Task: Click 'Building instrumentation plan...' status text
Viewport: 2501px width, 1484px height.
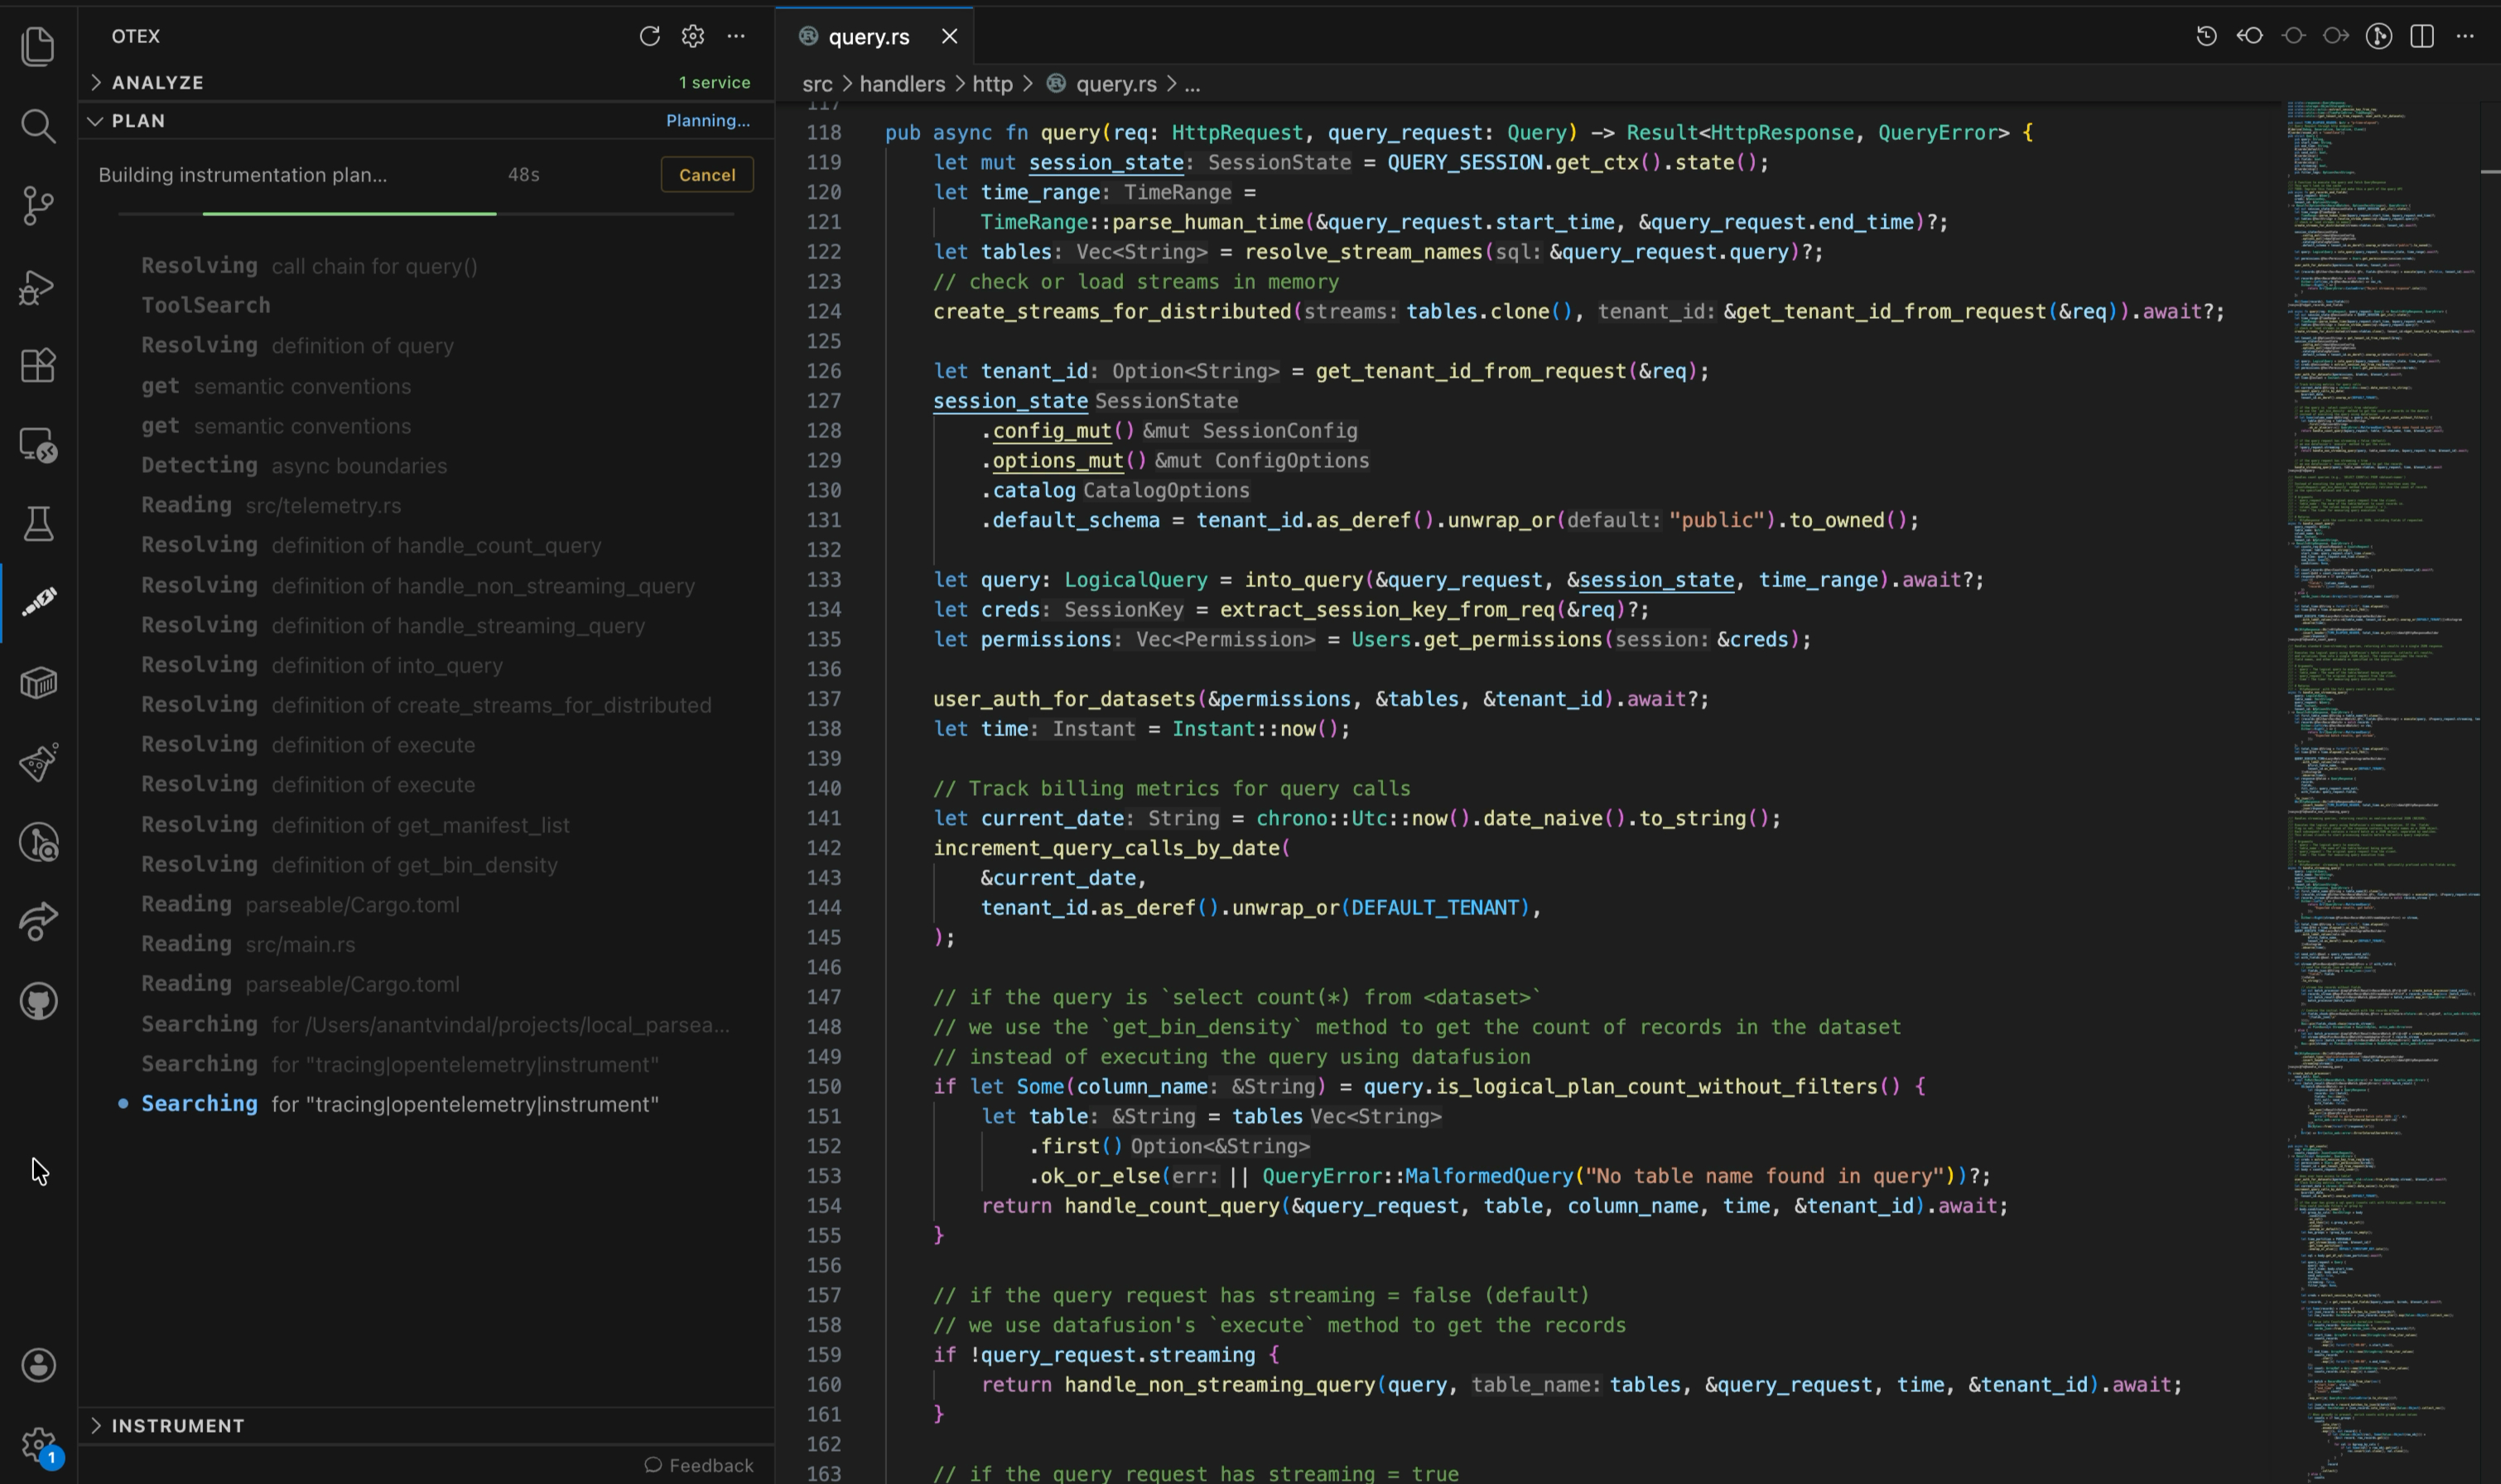Action: click(242, 174)
